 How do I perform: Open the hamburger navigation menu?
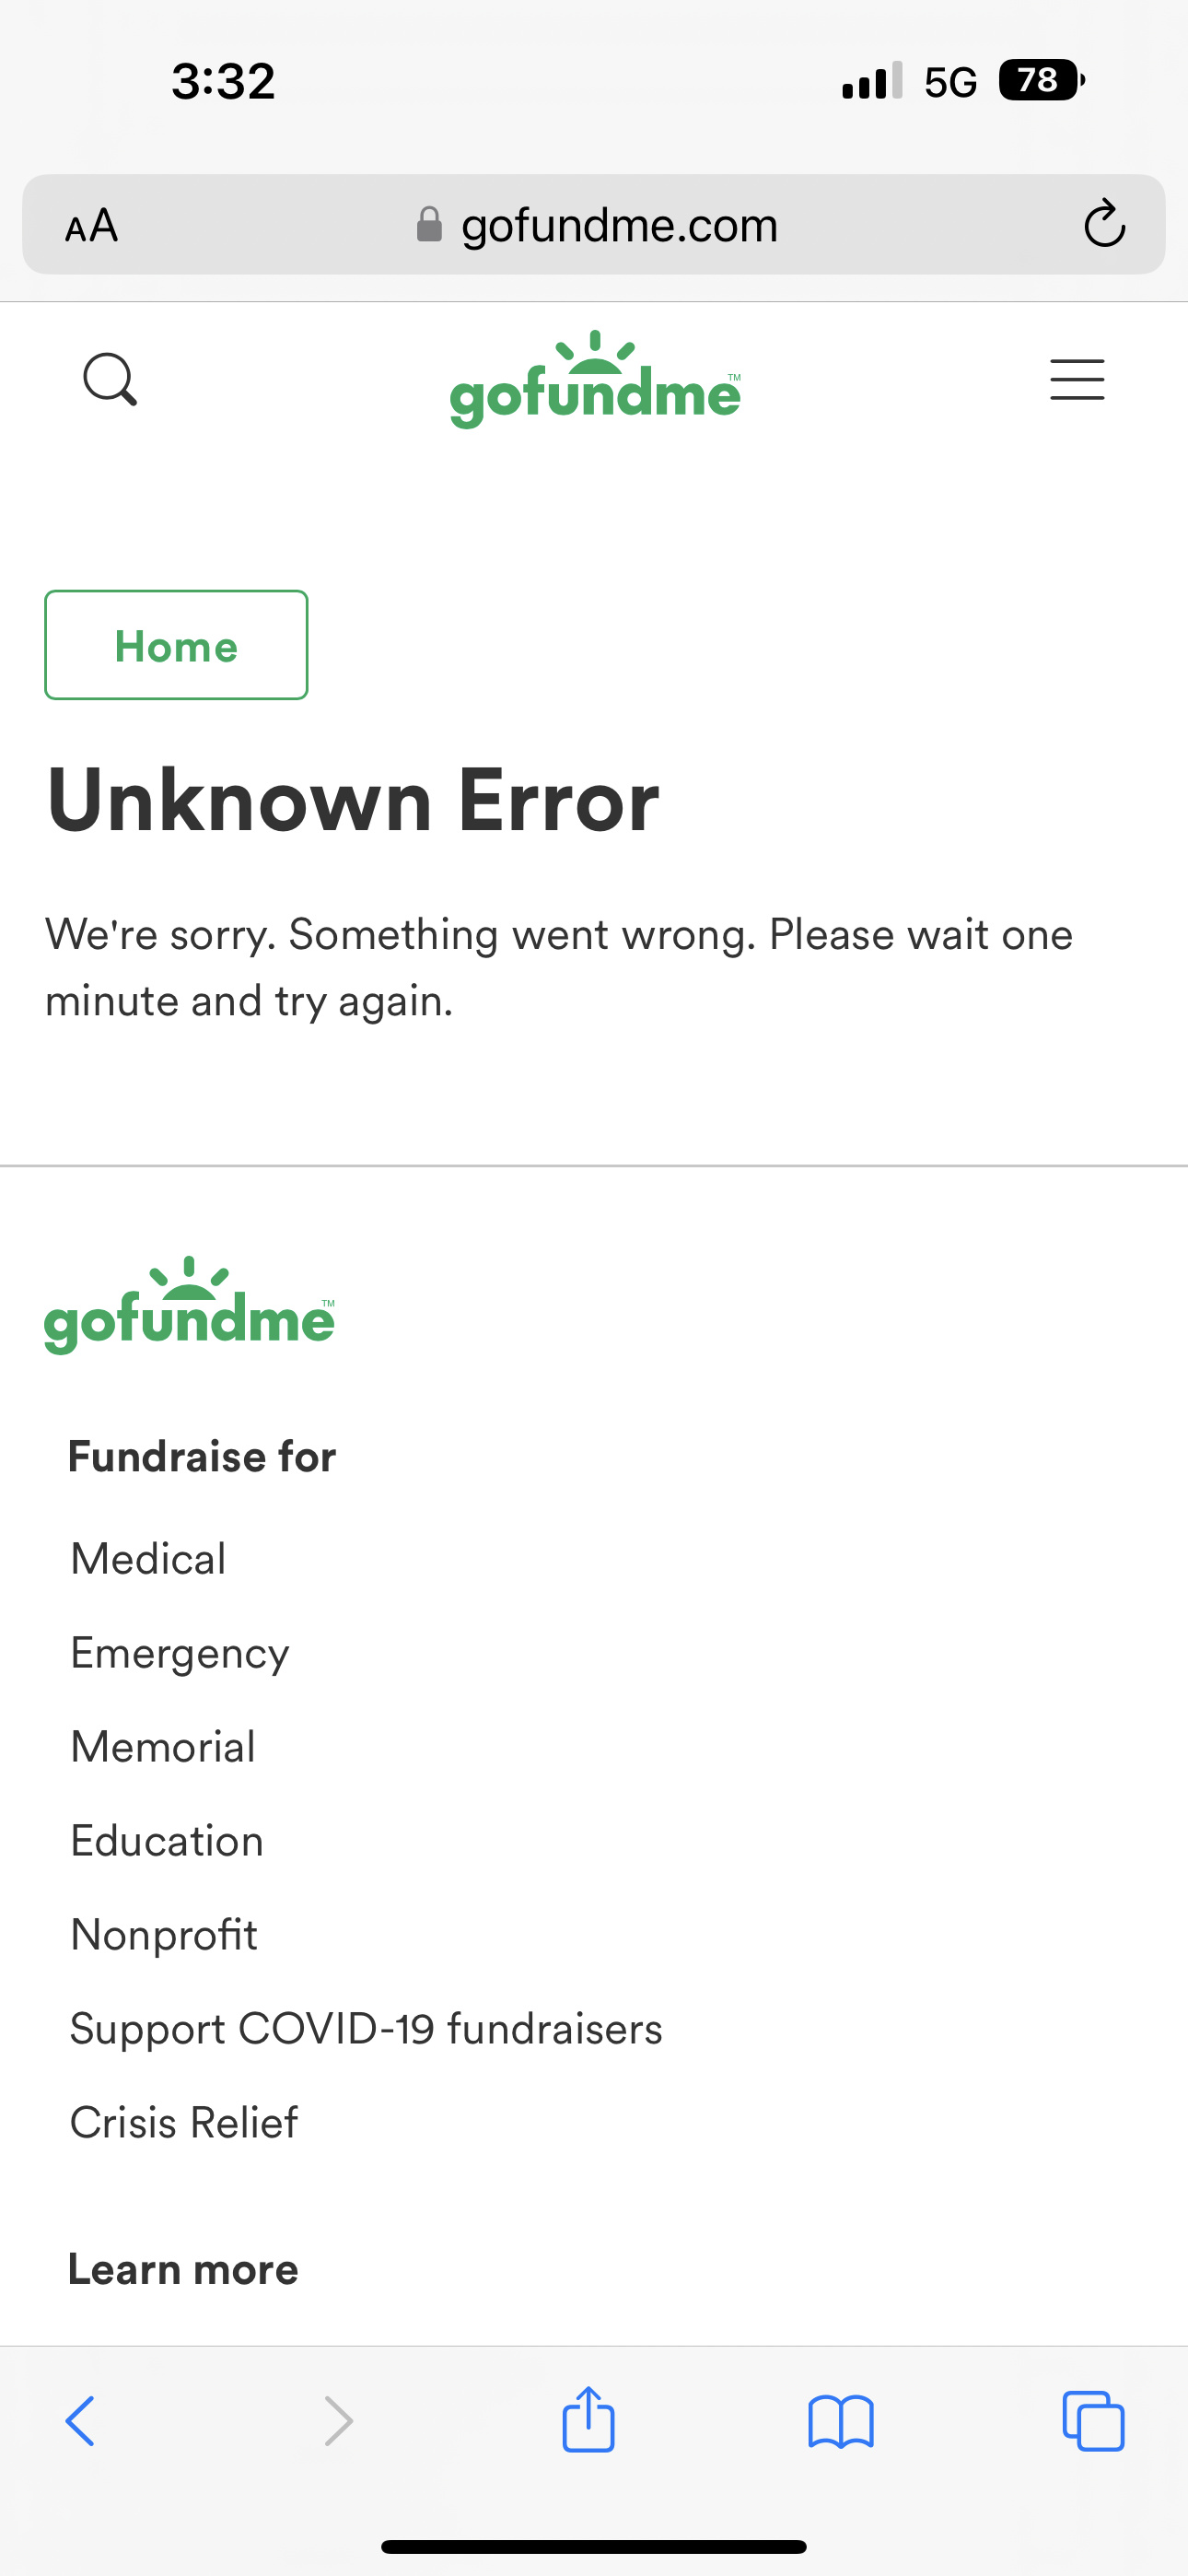[x=1077, y=380]
